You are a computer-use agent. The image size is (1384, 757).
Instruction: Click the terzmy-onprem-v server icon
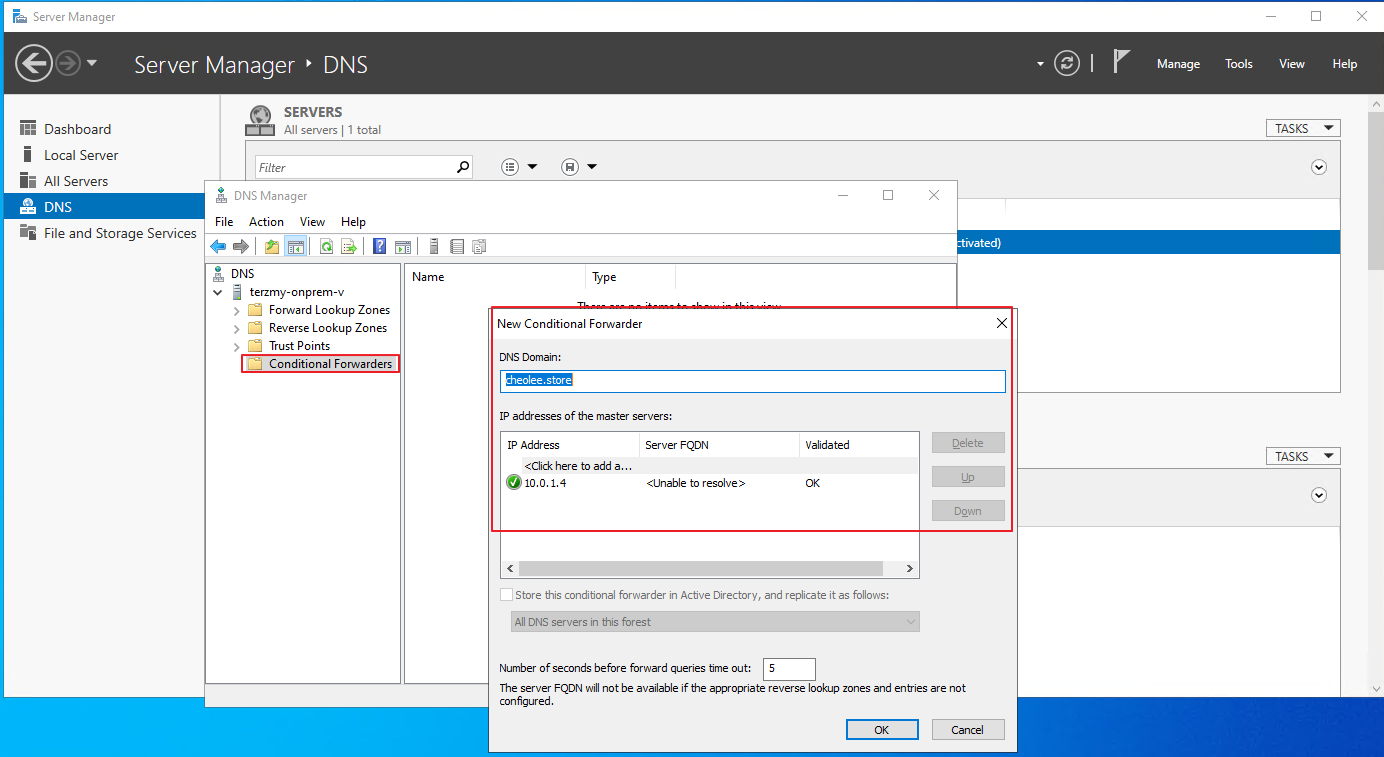tap(237, 292)
